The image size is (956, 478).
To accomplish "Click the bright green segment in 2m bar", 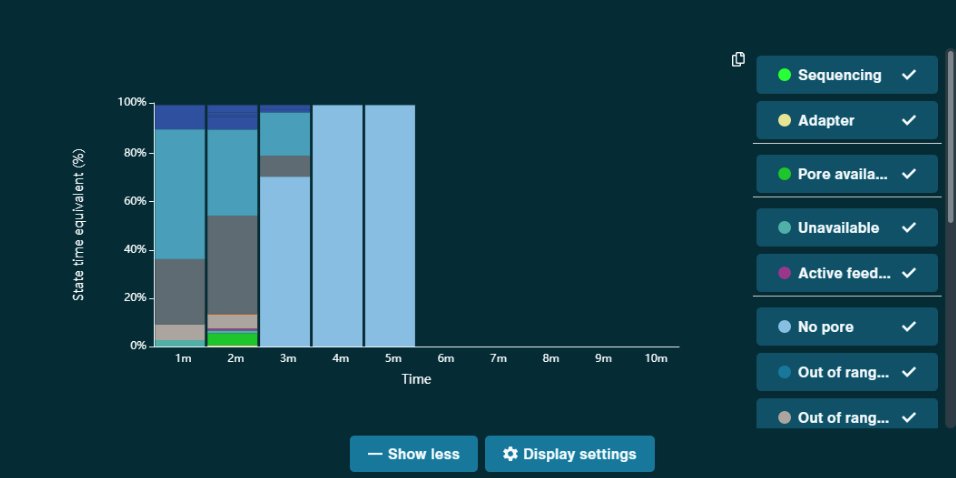I will click(x=232, y=339).
